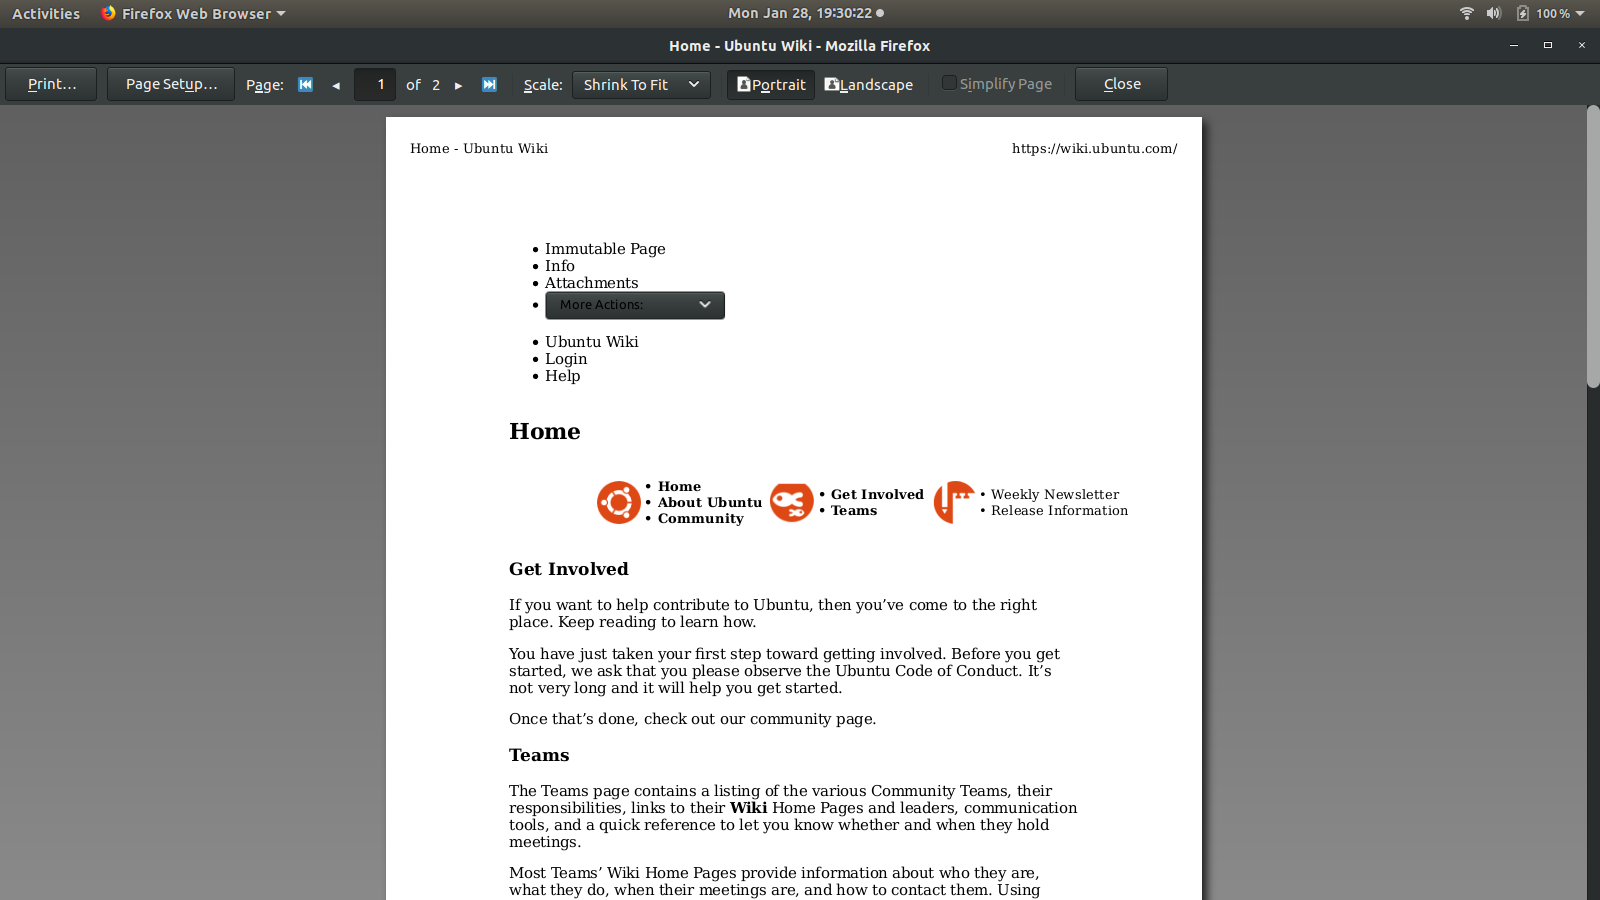Select Landscape orientation

click(869, 85)
